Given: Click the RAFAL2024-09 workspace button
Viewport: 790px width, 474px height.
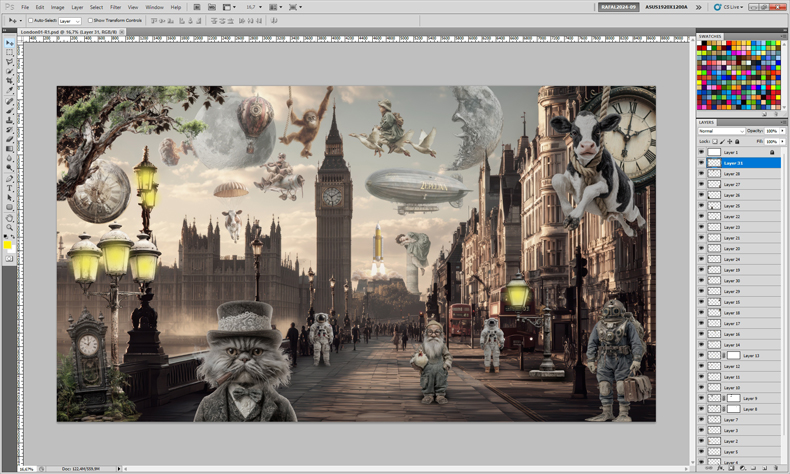Looking at the screenshot, I should tap(619, 7).
